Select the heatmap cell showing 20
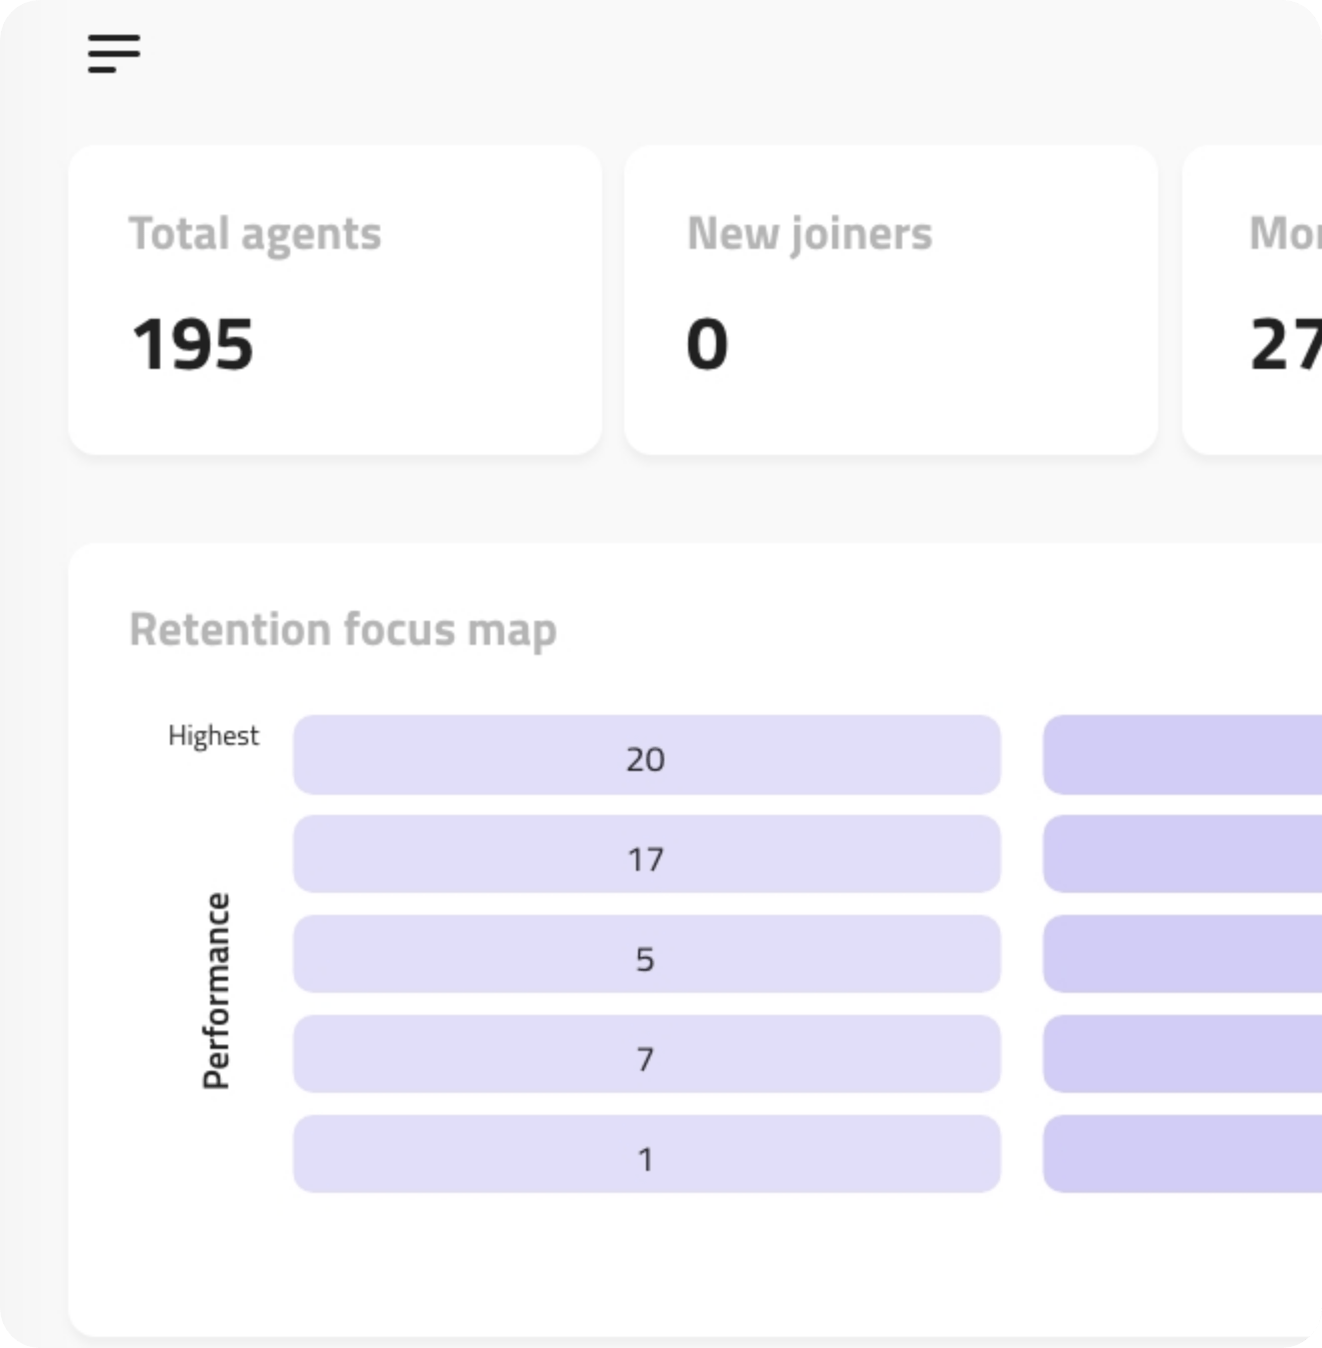Viewport: 1322px width, 1348px height. [x=646, y=756]
